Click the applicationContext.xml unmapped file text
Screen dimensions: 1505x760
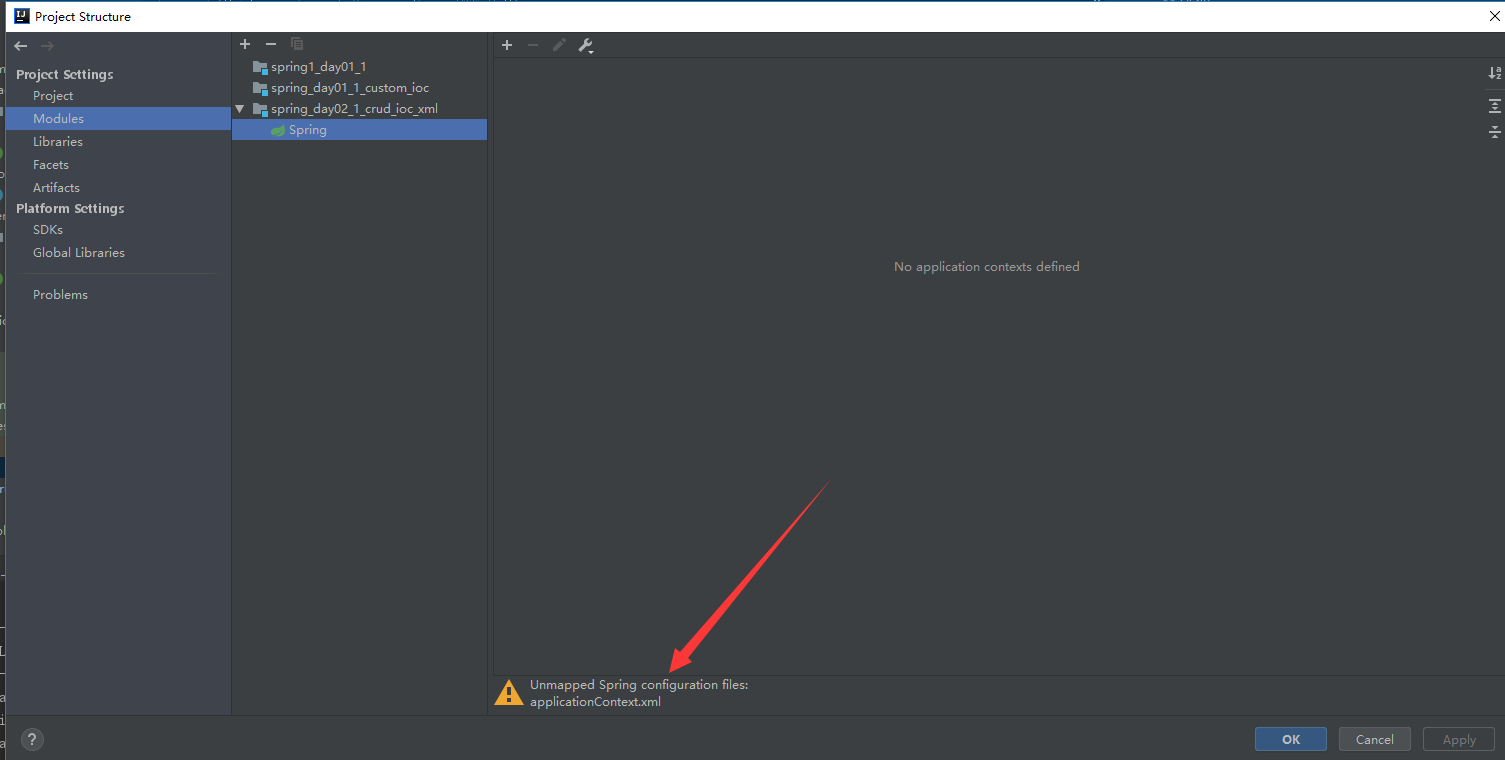pyautogui.click(x=595, y=702)
